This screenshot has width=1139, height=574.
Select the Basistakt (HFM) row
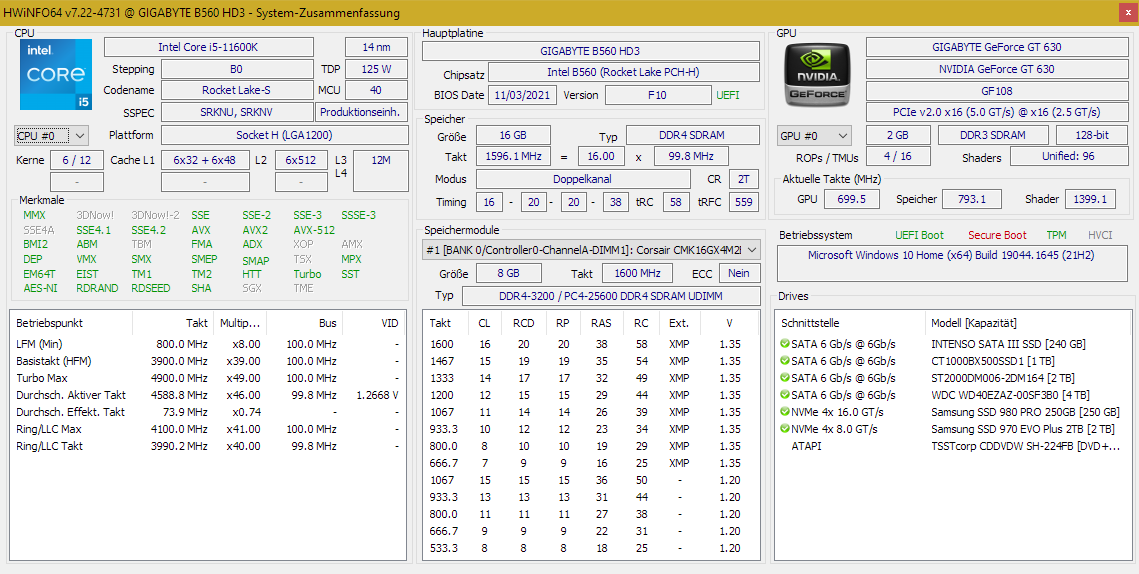click(208, 361)
